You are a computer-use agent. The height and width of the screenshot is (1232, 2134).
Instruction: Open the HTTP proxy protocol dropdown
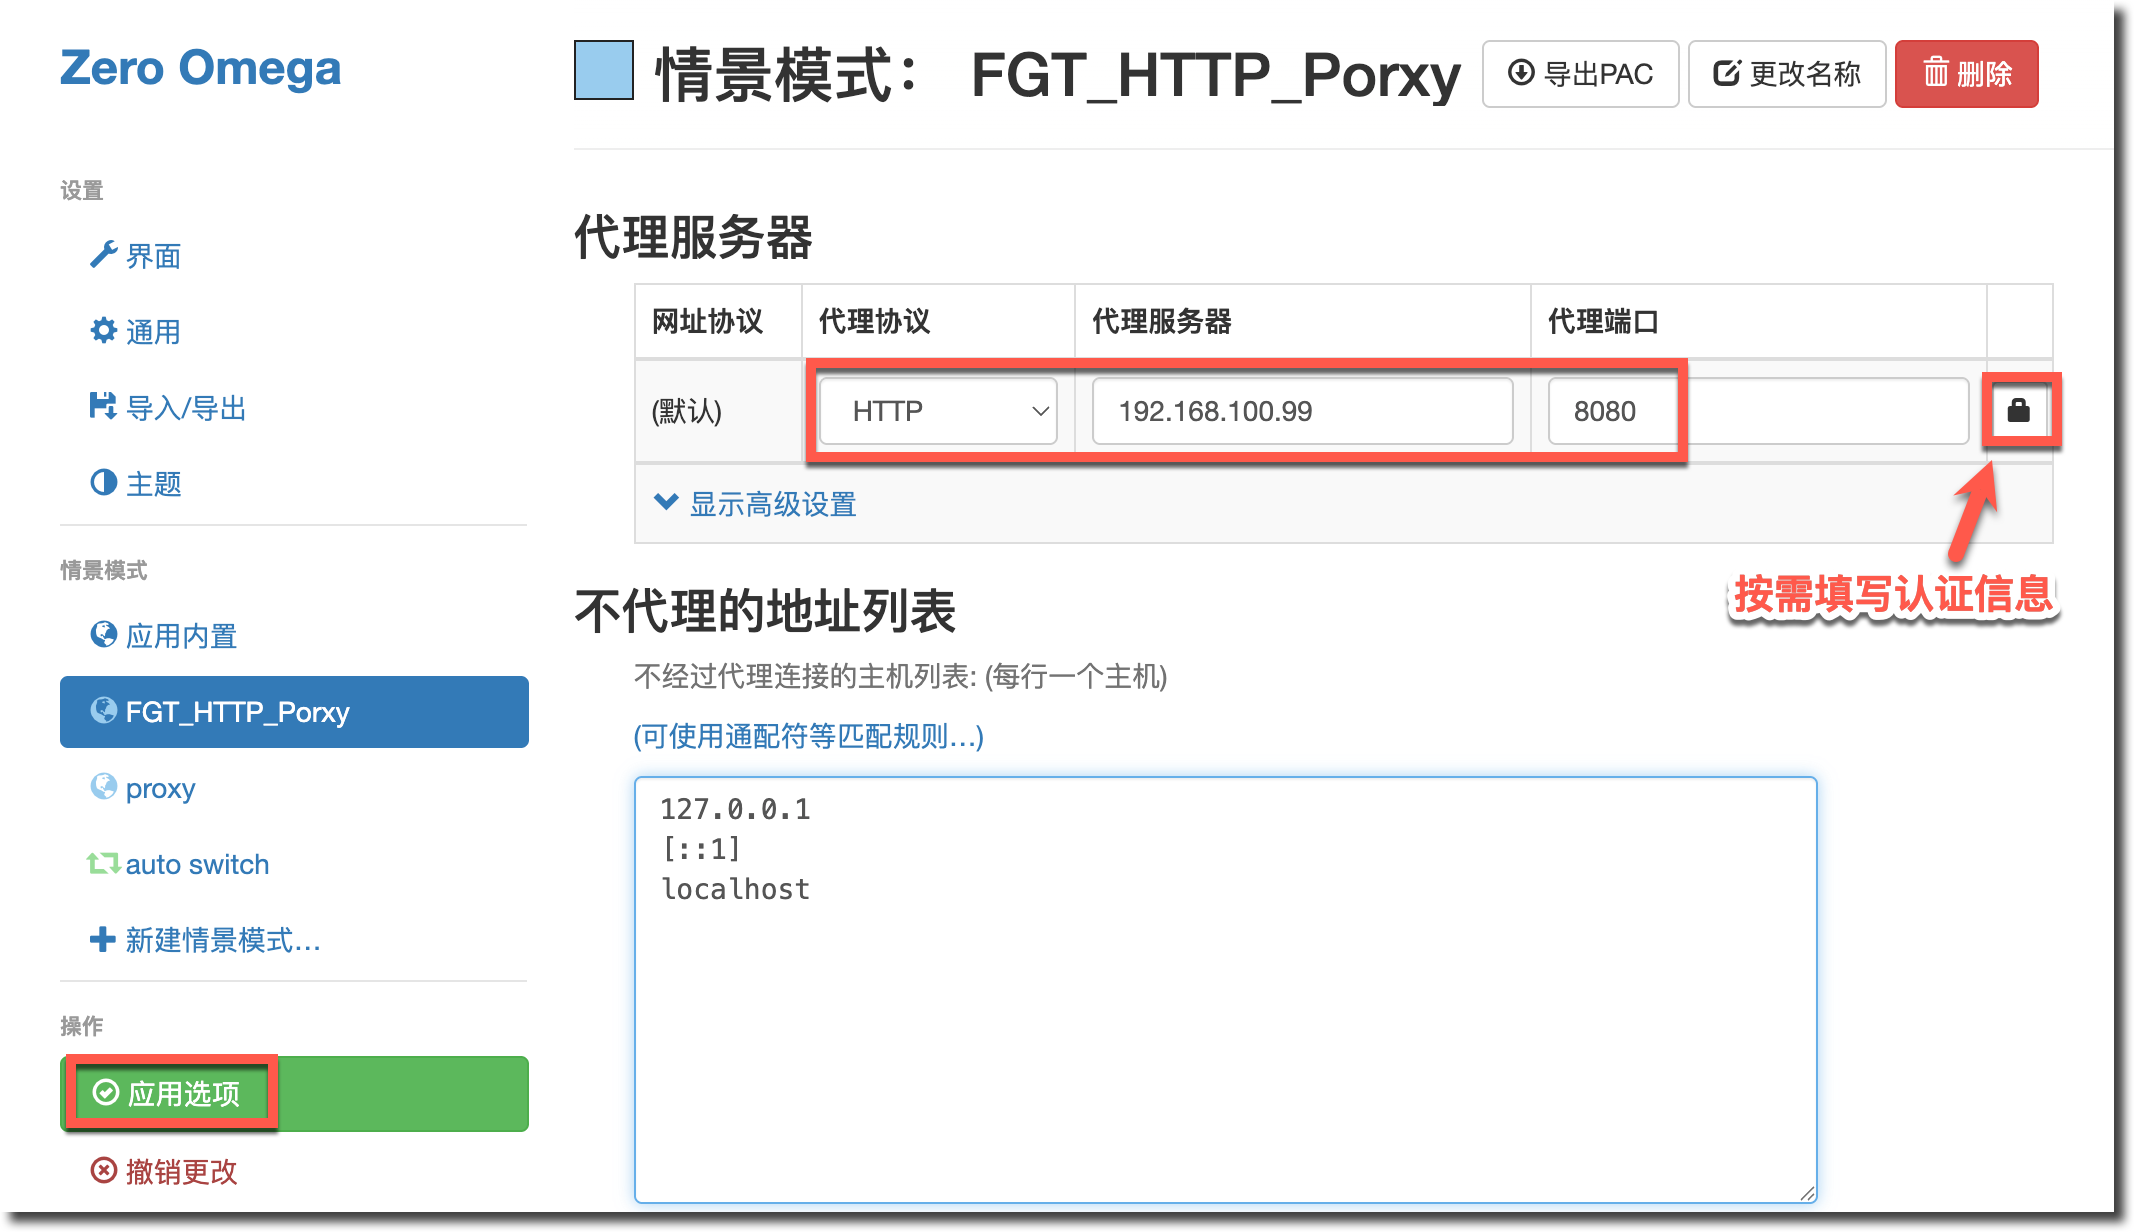click(x=937, y=411)
